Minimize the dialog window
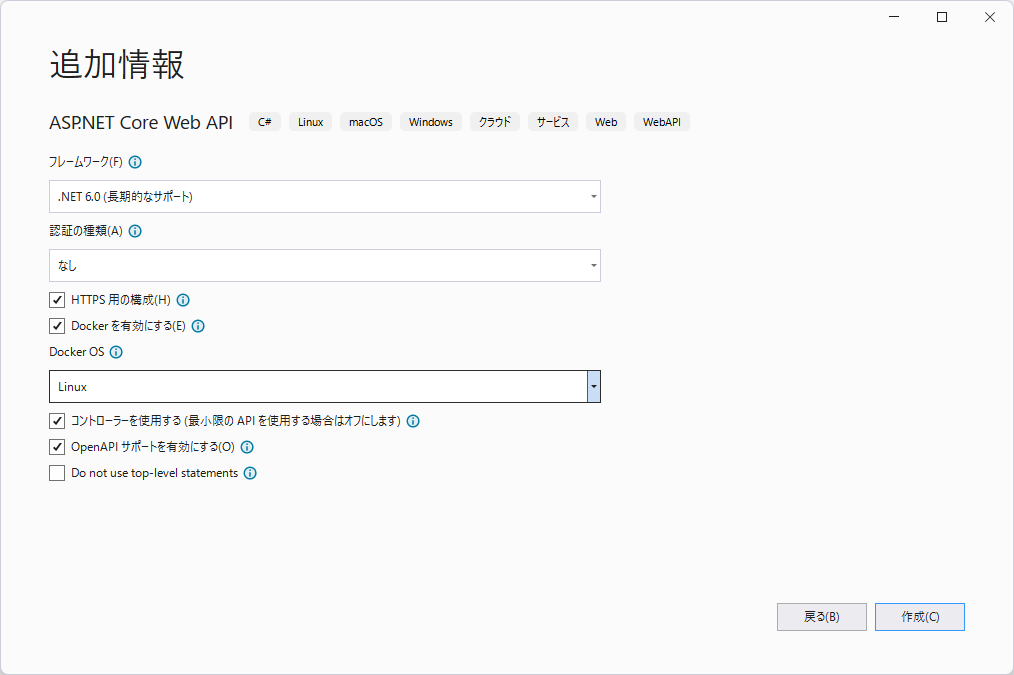Screen dimensions: 1014x675 point(894,17)
